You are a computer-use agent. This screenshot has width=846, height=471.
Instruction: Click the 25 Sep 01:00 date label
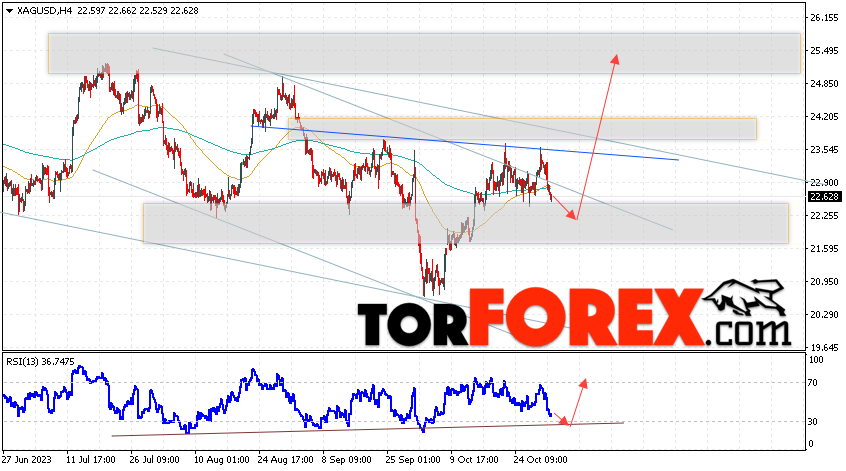pos(413,460)
